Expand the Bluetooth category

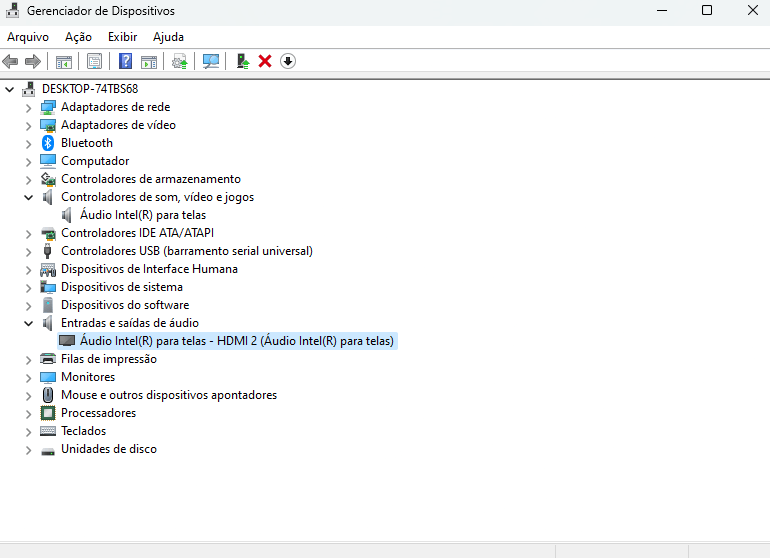pos(28,143)
